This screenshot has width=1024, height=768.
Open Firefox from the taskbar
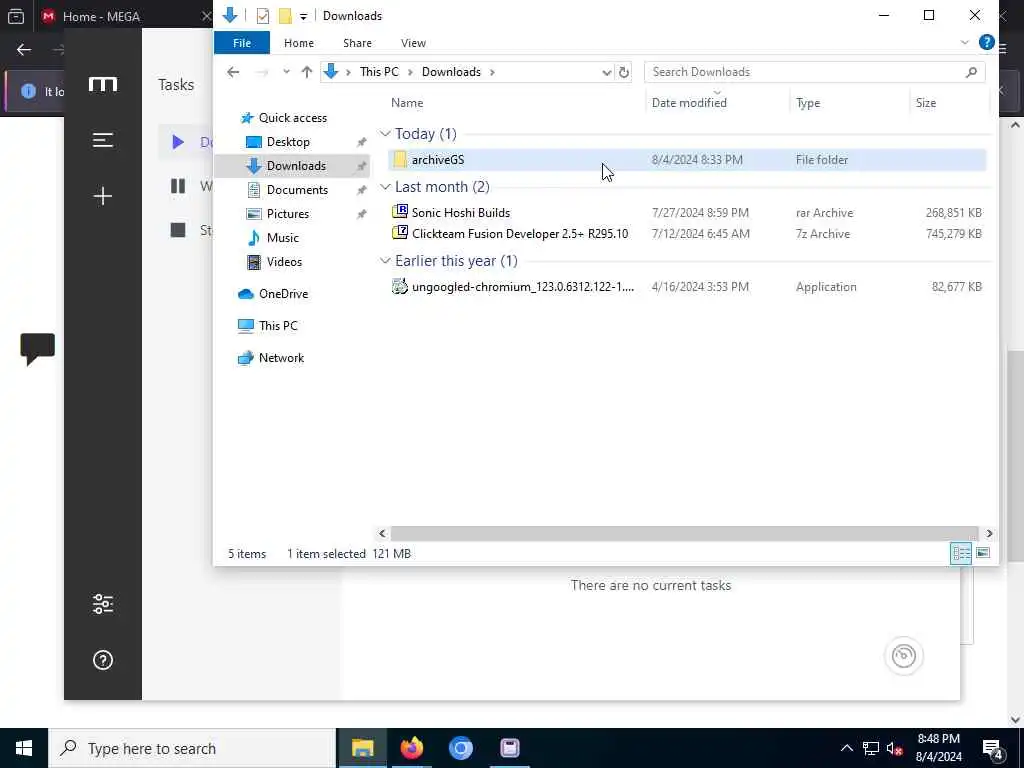tap(411, 748)
